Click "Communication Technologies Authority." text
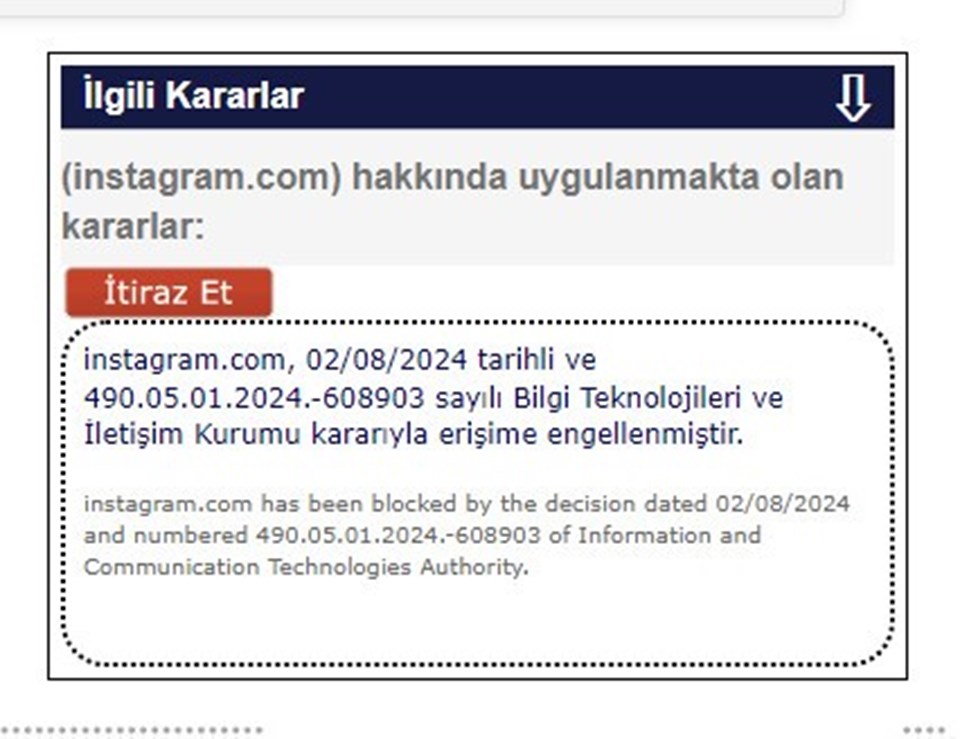The width and height of the screenshot is (960, 739). 306,568
